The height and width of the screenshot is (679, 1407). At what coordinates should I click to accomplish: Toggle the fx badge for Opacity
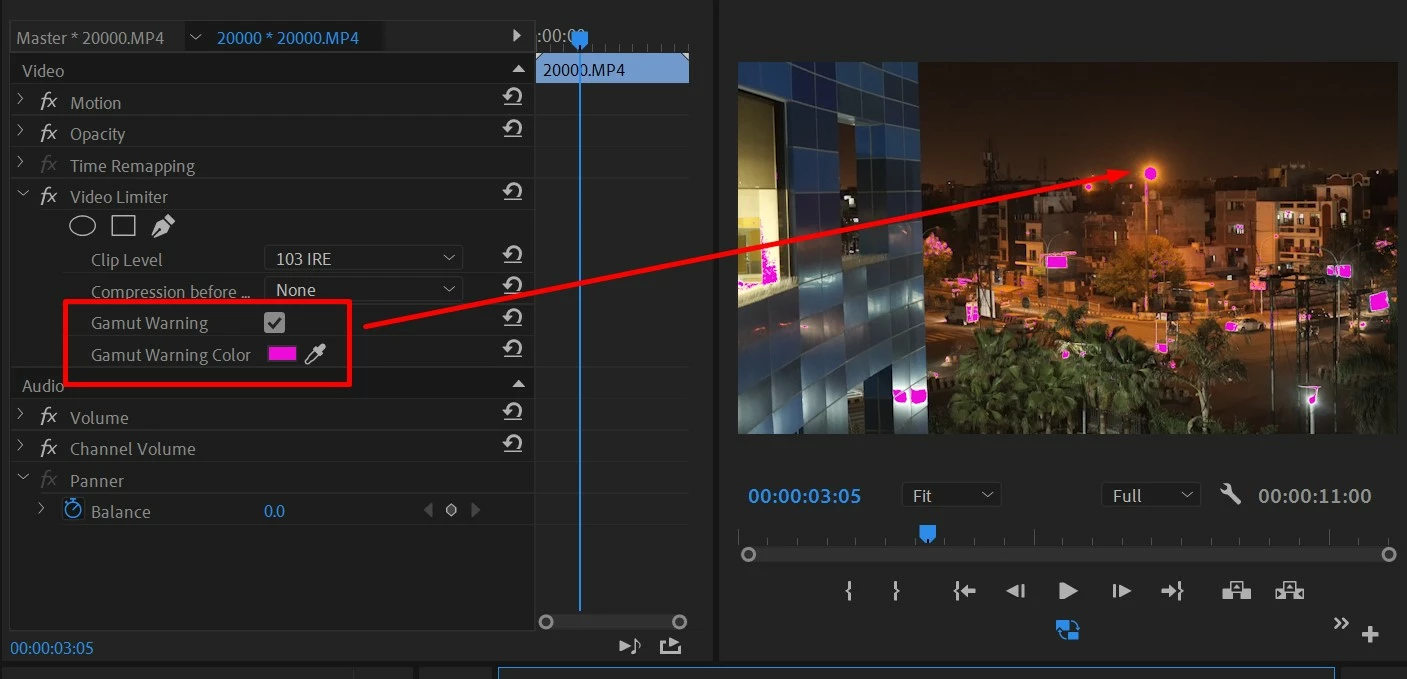click(x=48, y=133)
